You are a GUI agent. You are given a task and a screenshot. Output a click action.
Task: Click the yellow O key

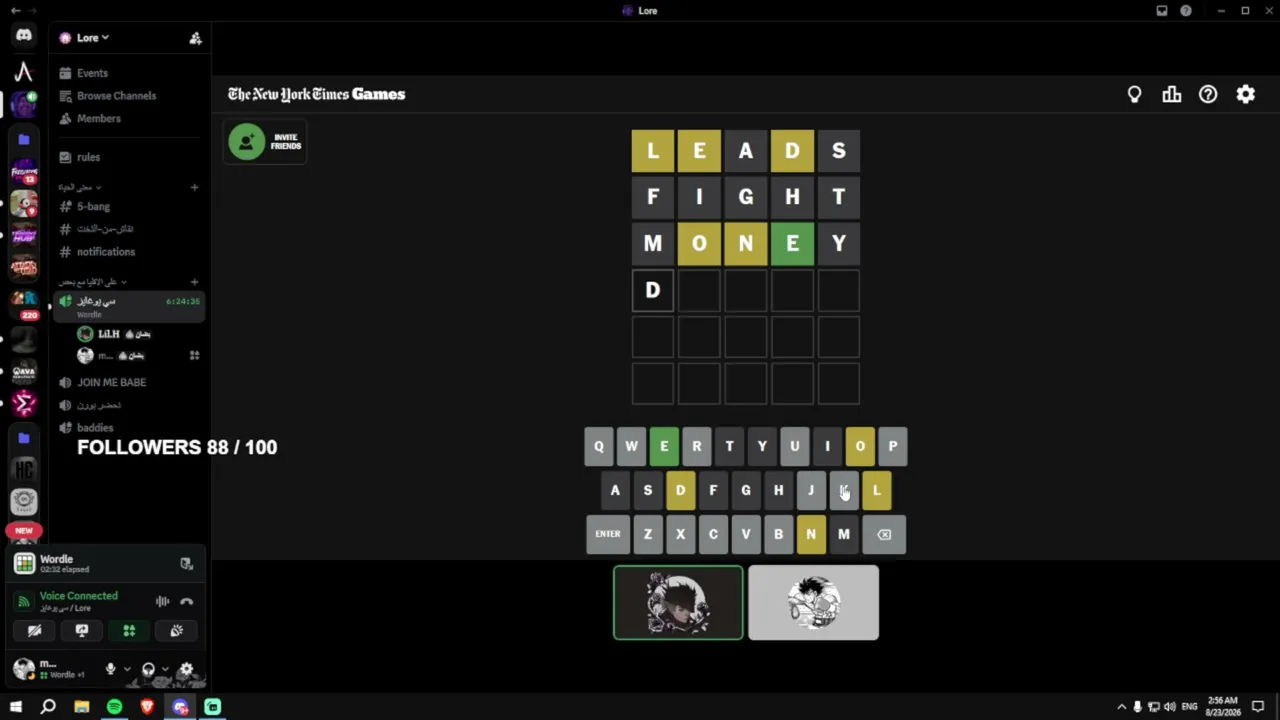[x=860, y=447]
